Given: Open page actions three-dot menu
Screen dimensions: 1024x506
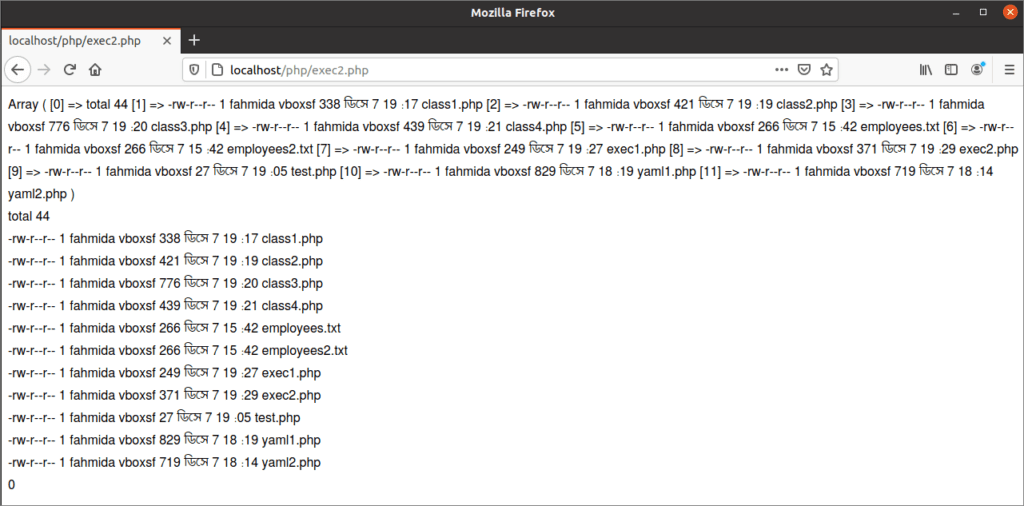Looking at the screenshot, I should (781, 70).
